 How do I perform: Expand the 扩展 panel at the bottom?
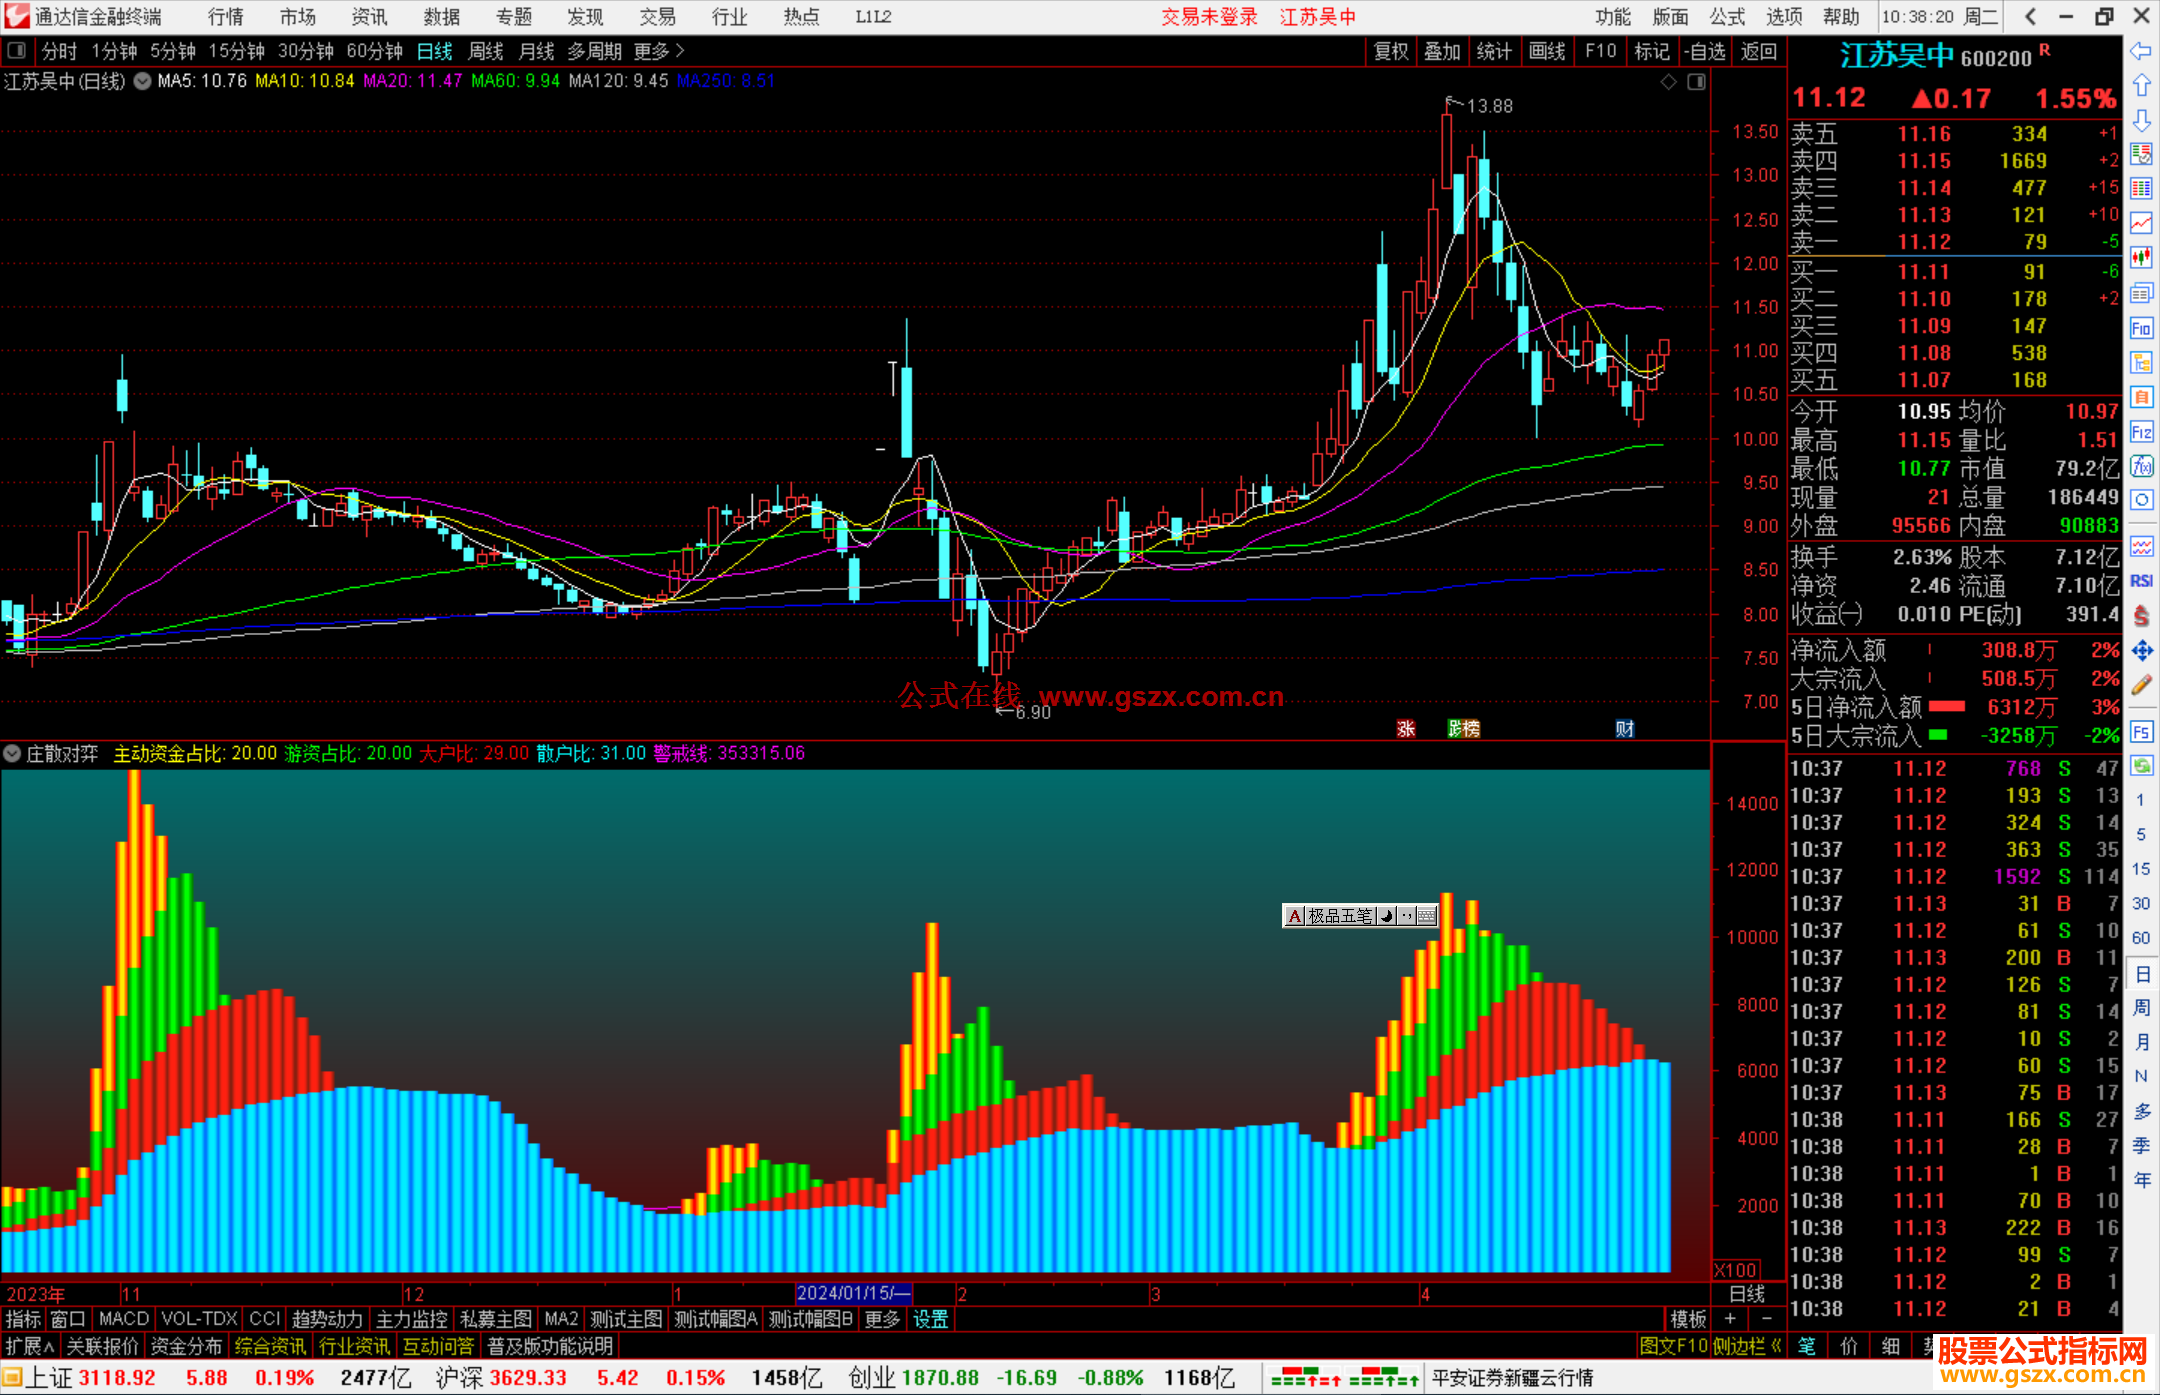(x=30, y=1346)
